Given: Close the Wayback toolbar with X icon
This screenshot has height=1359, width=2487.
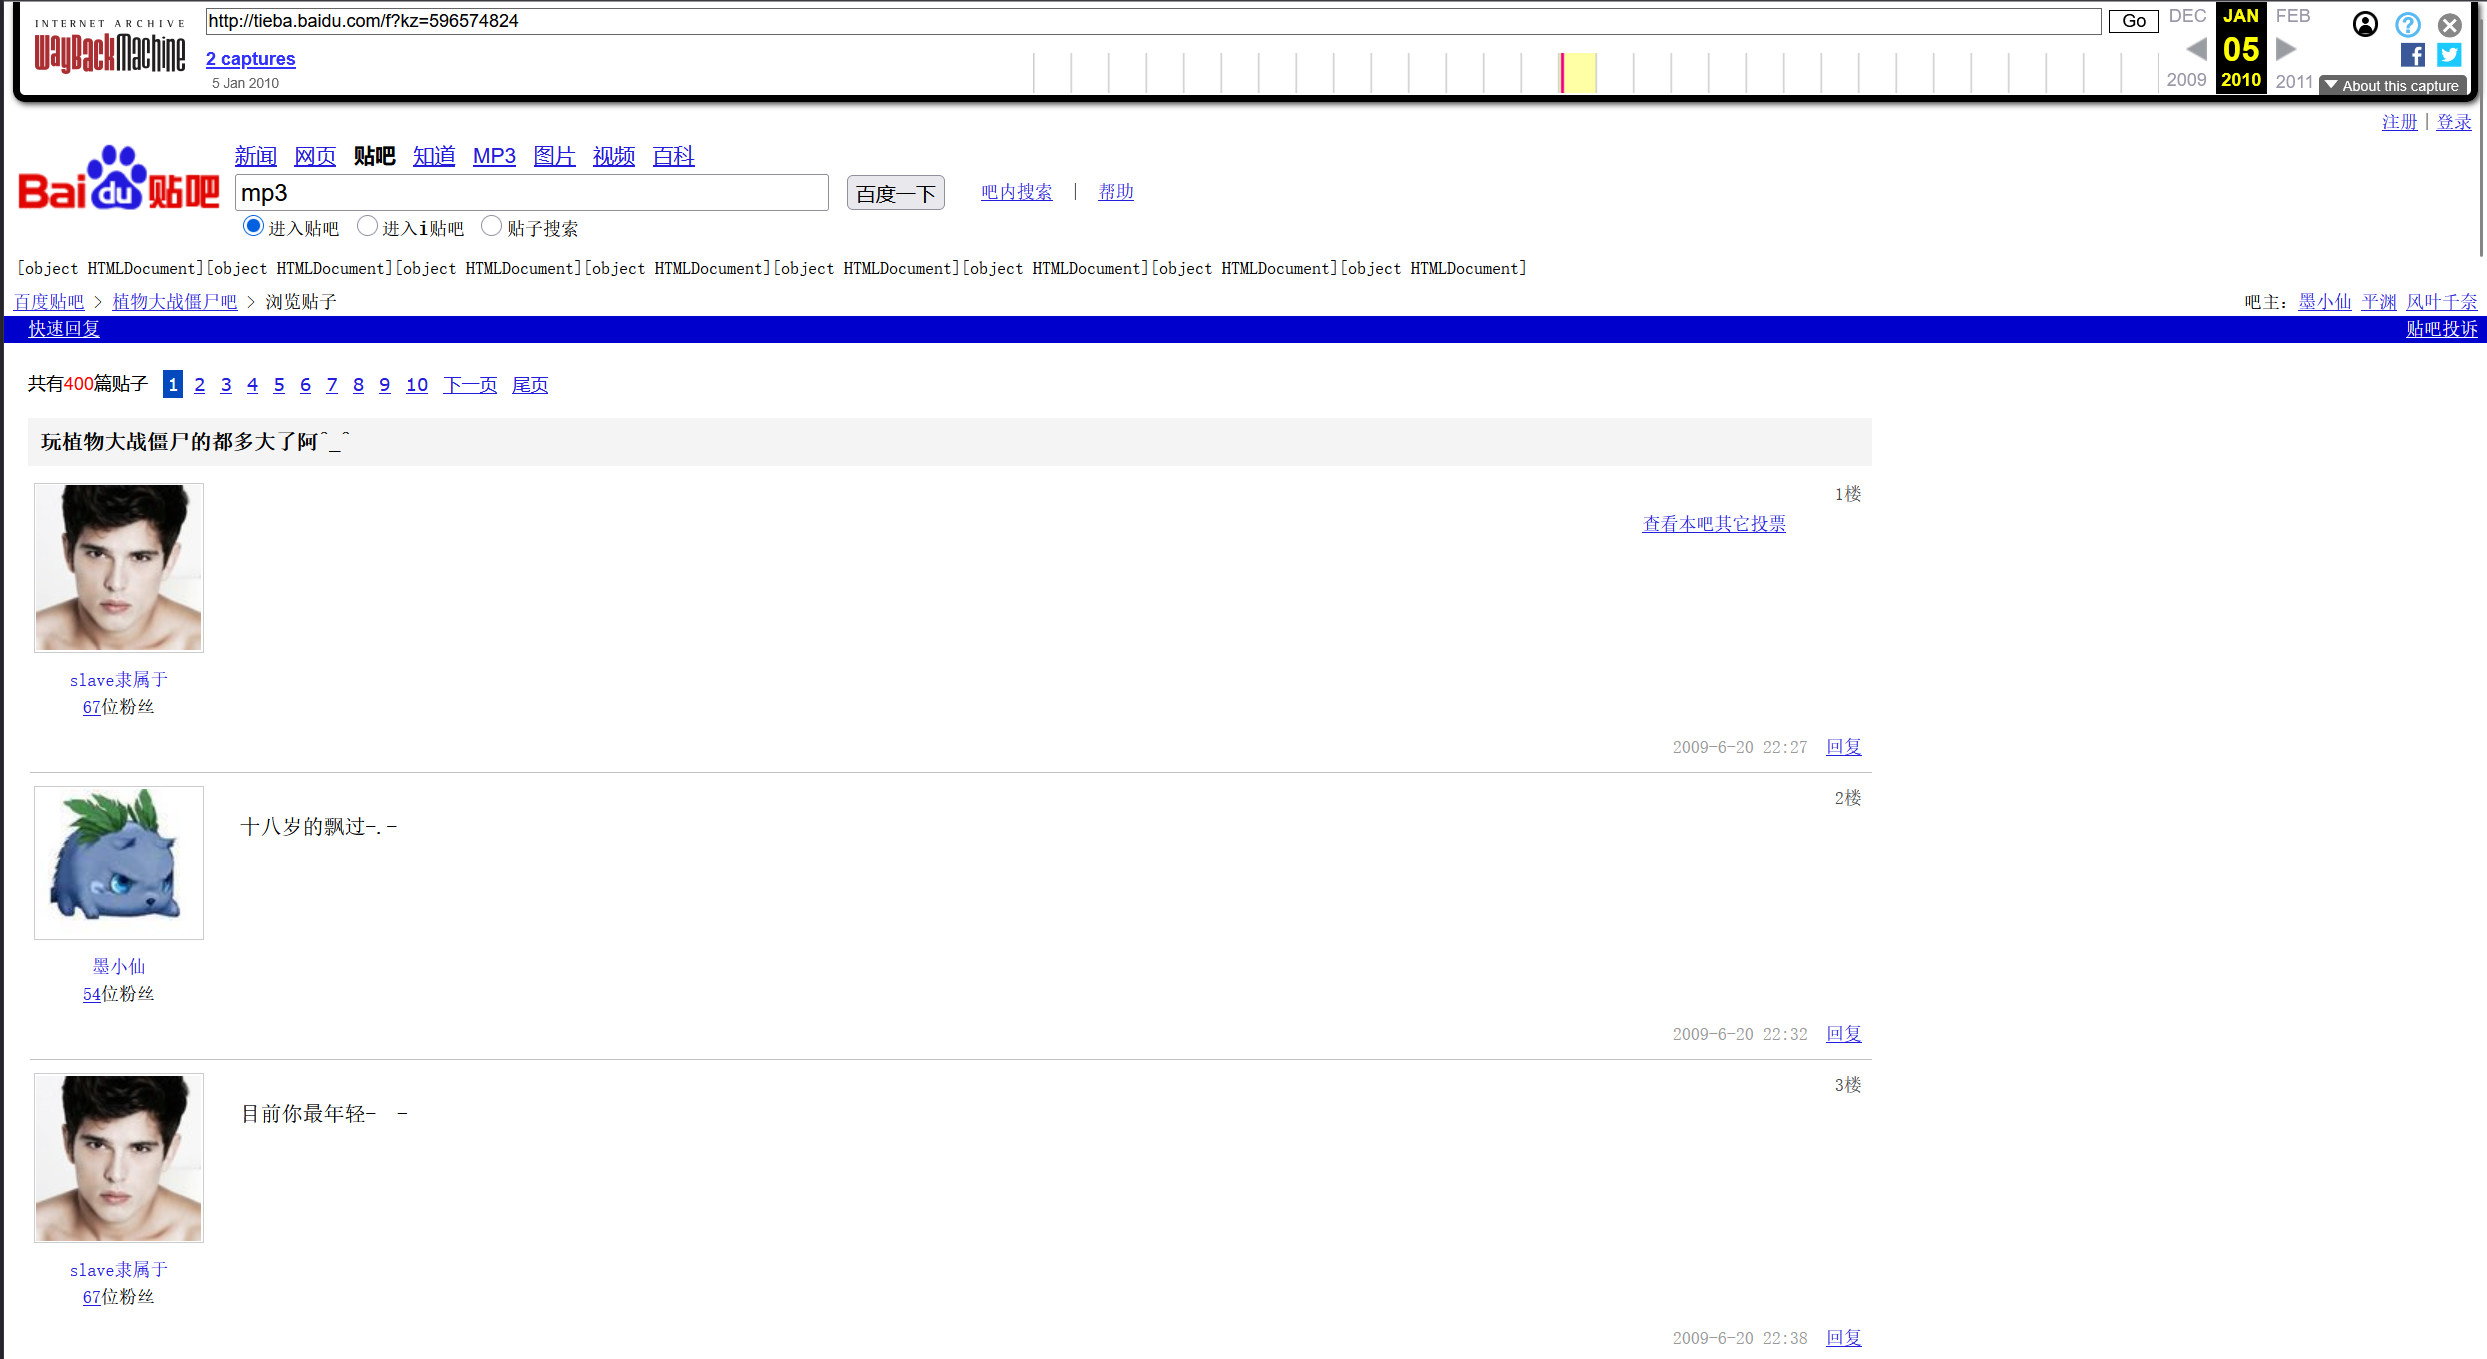Looking at the screenshot, I should 2449,25.
